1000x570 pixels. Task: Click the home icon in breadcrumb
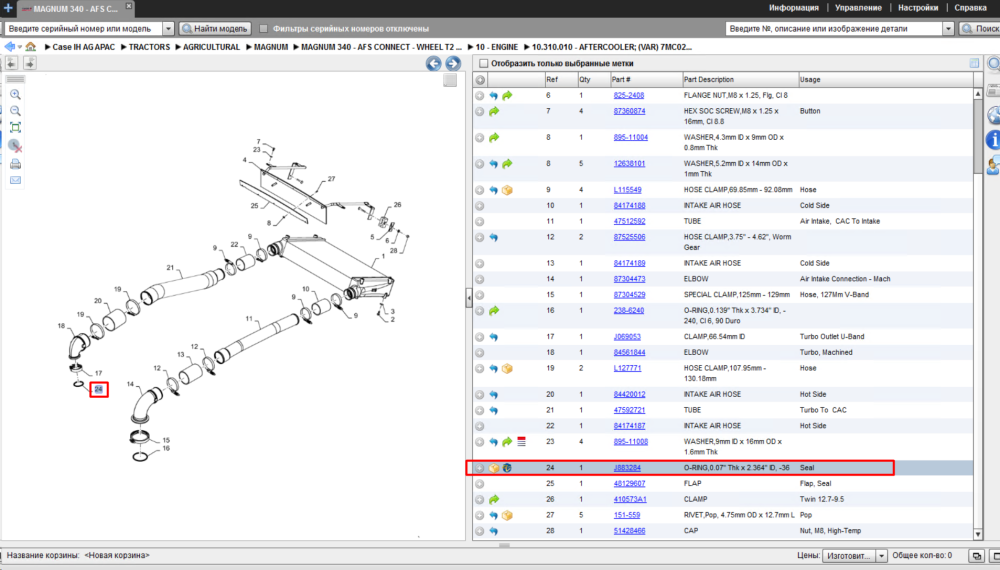pyautogui.click(x=31, y=47)
